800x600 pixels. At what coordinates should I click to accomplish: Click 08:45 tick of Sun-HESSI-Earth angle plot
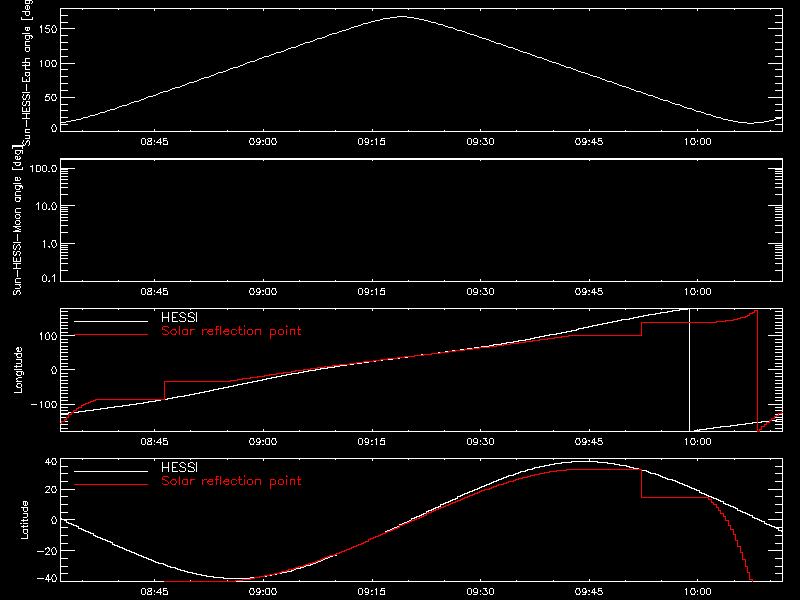tap(154, 142)
